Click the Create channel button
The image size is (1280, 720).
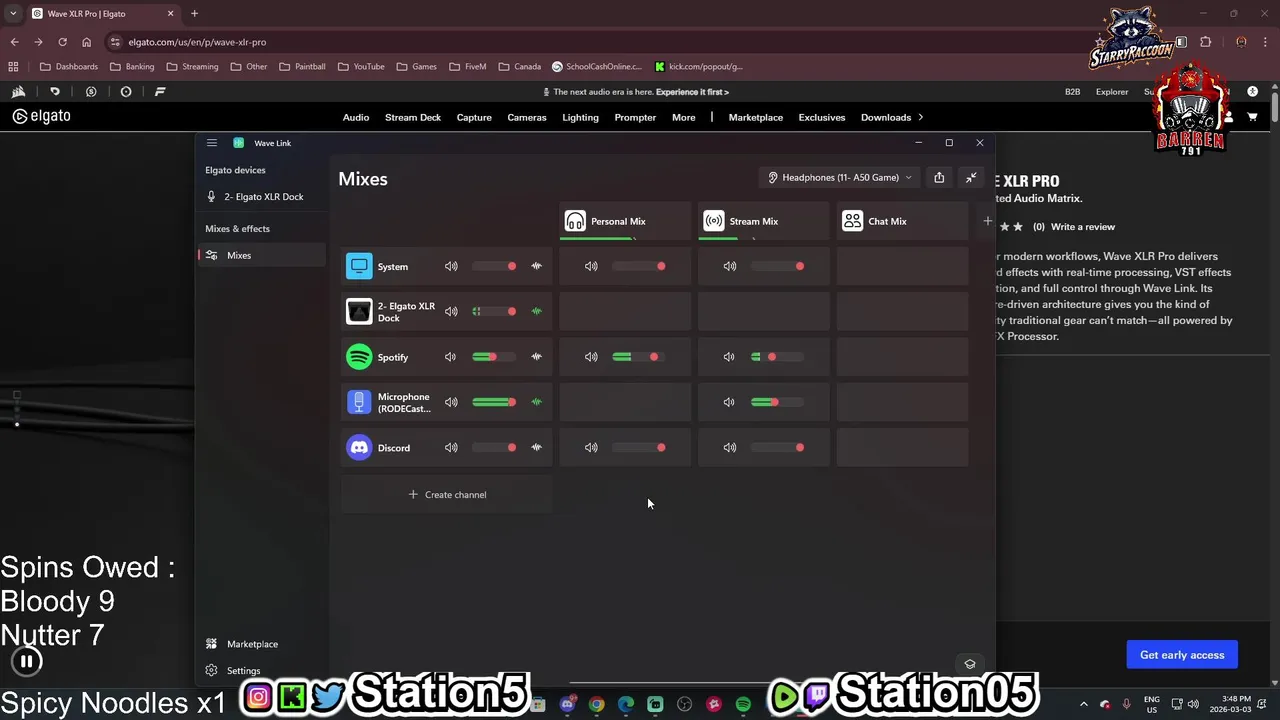[447, 494]
